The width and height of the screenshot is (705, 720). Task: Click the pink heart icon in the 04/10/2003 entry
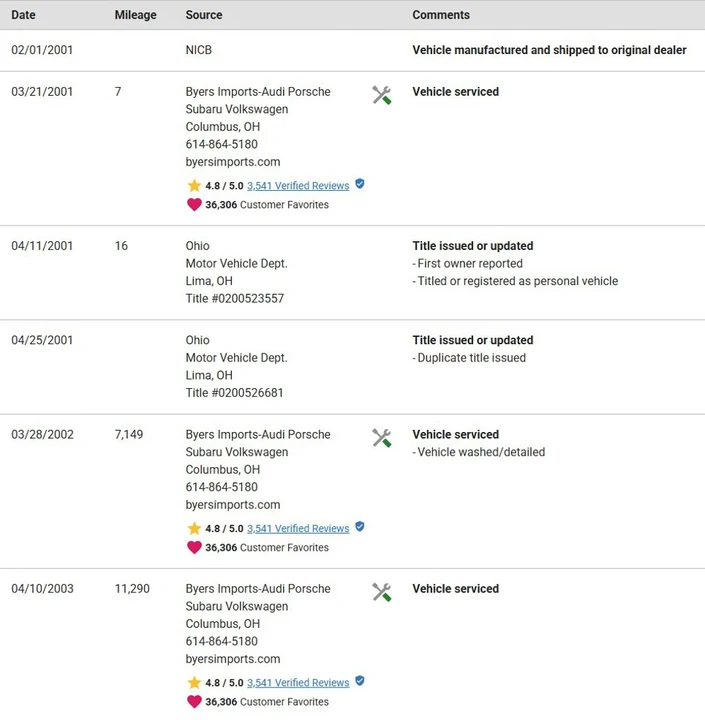pos(194,701)
